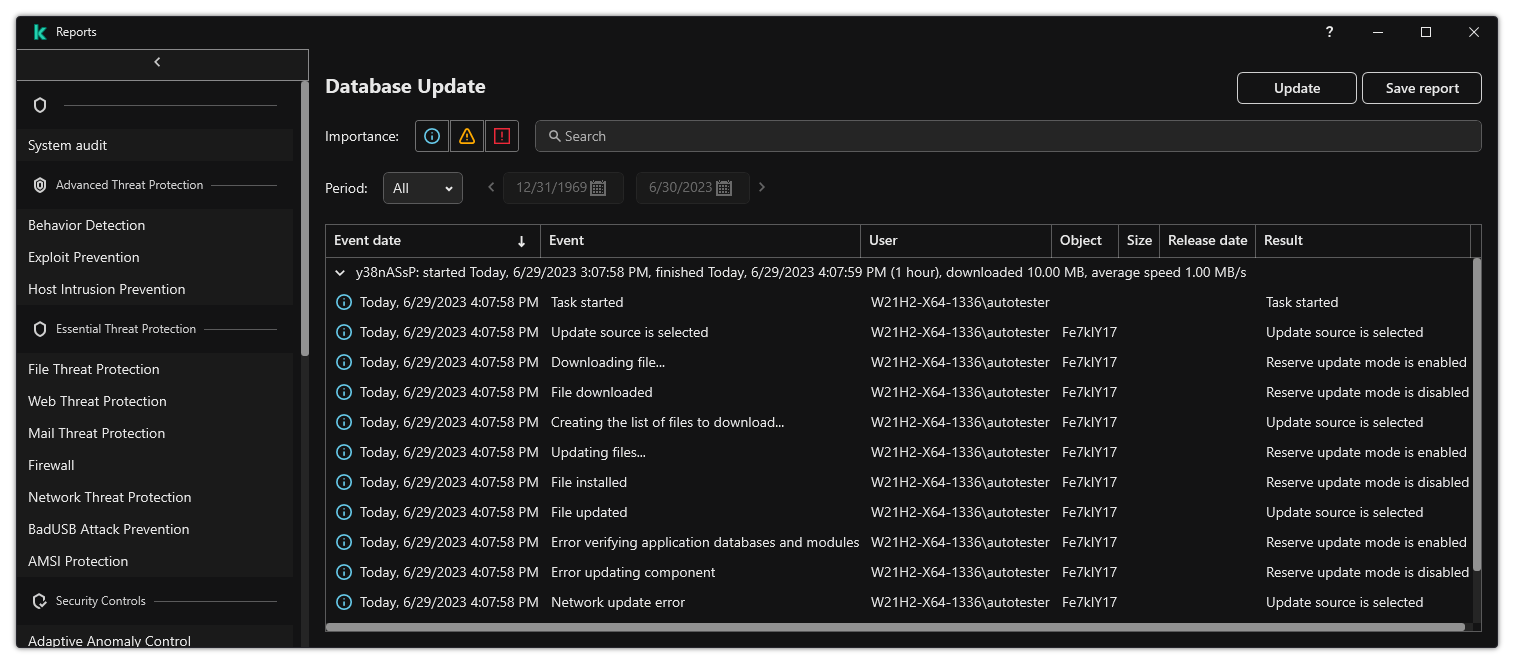Click the Advanced Threat Protection shield icon
1514x664 pixels.
[x=39, y=184]
